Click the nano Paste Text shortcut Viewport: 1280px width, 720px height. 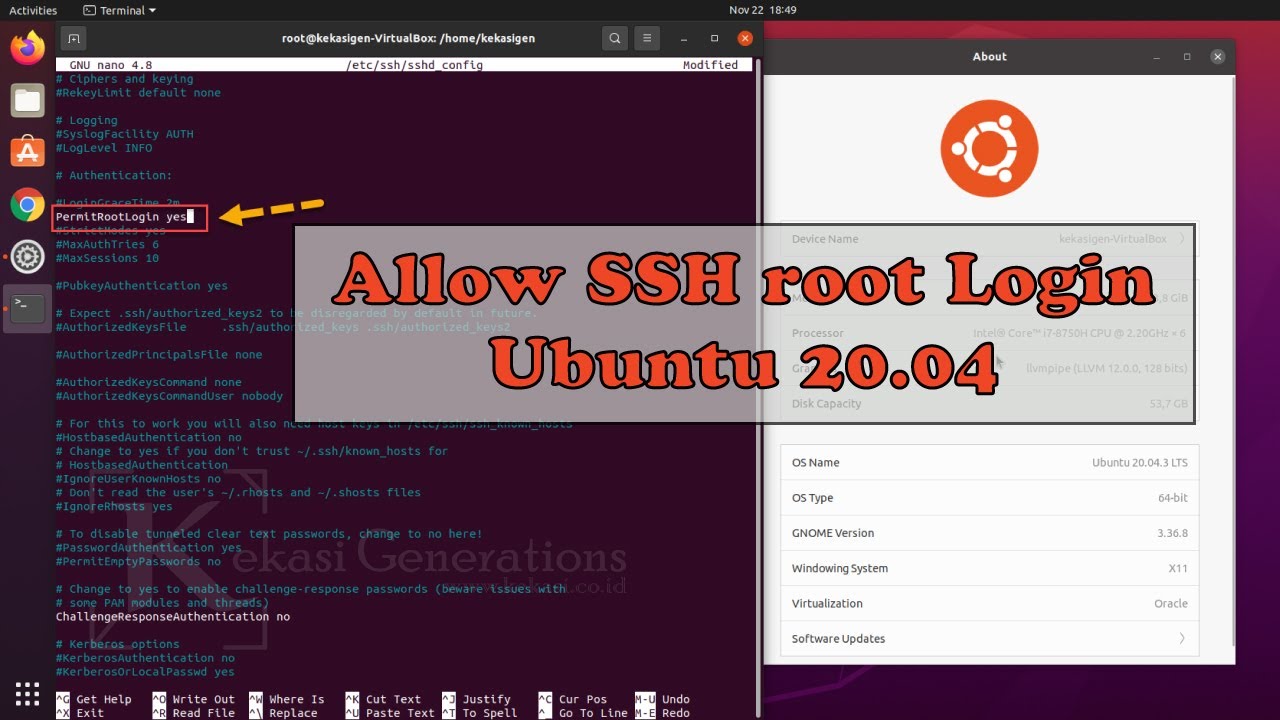pyautogui.click(x=390, y=713)
